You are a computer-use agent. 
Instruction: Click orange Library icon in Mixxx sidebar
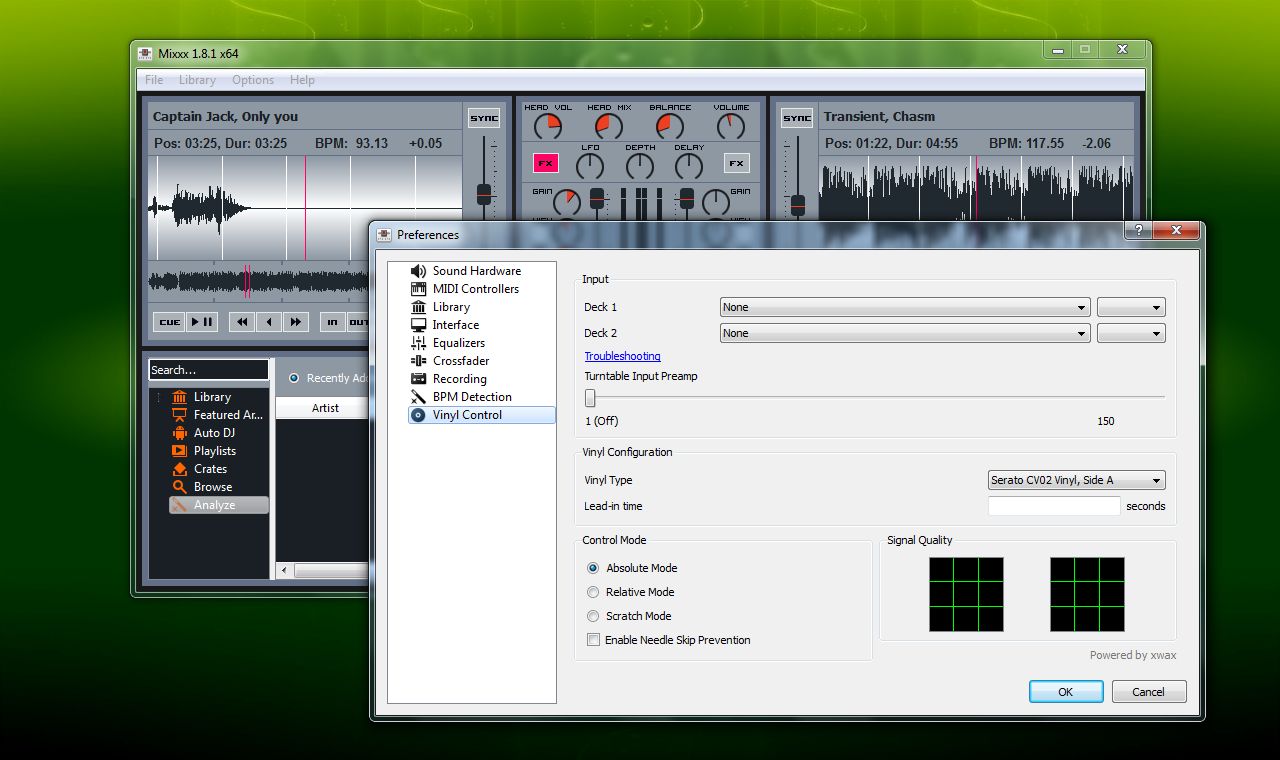[x=179, y=397]
